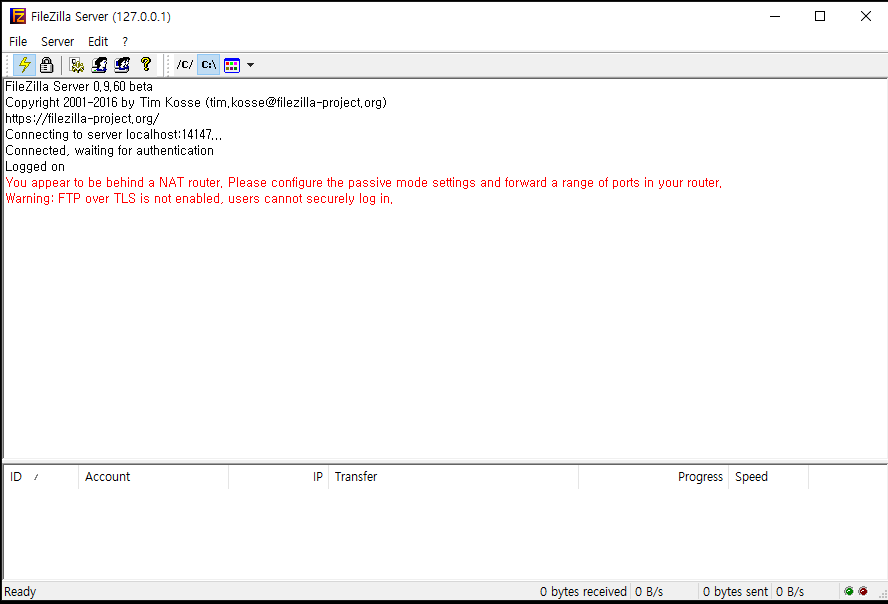Switch path display to /C/ format
Image resolution: width=888 pixels, height=604 pixels.
tap(185, 65)
